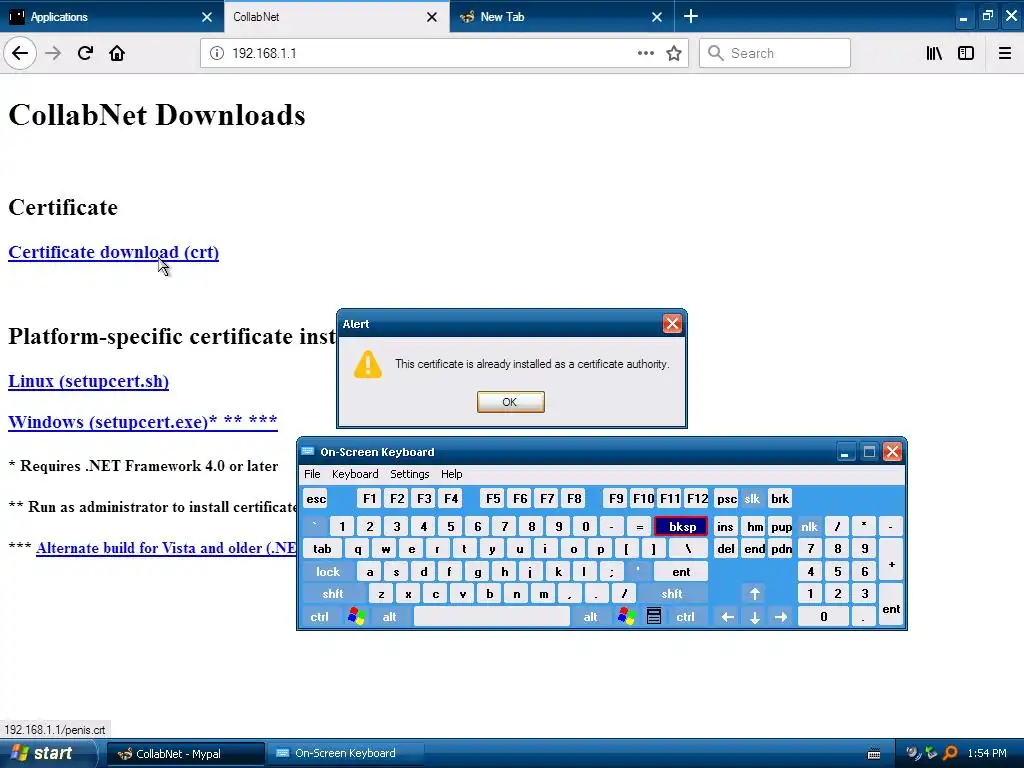Click the space bar key
Viewport: 1024px width, 768px height.
coord(492,616)
